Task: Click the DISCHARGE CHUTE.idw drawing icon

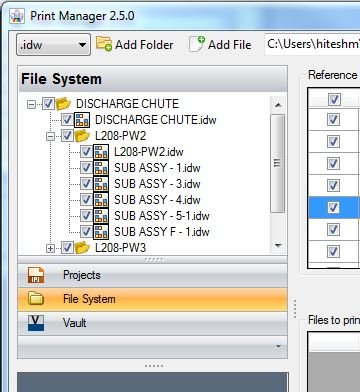Action: pos(82,120)
